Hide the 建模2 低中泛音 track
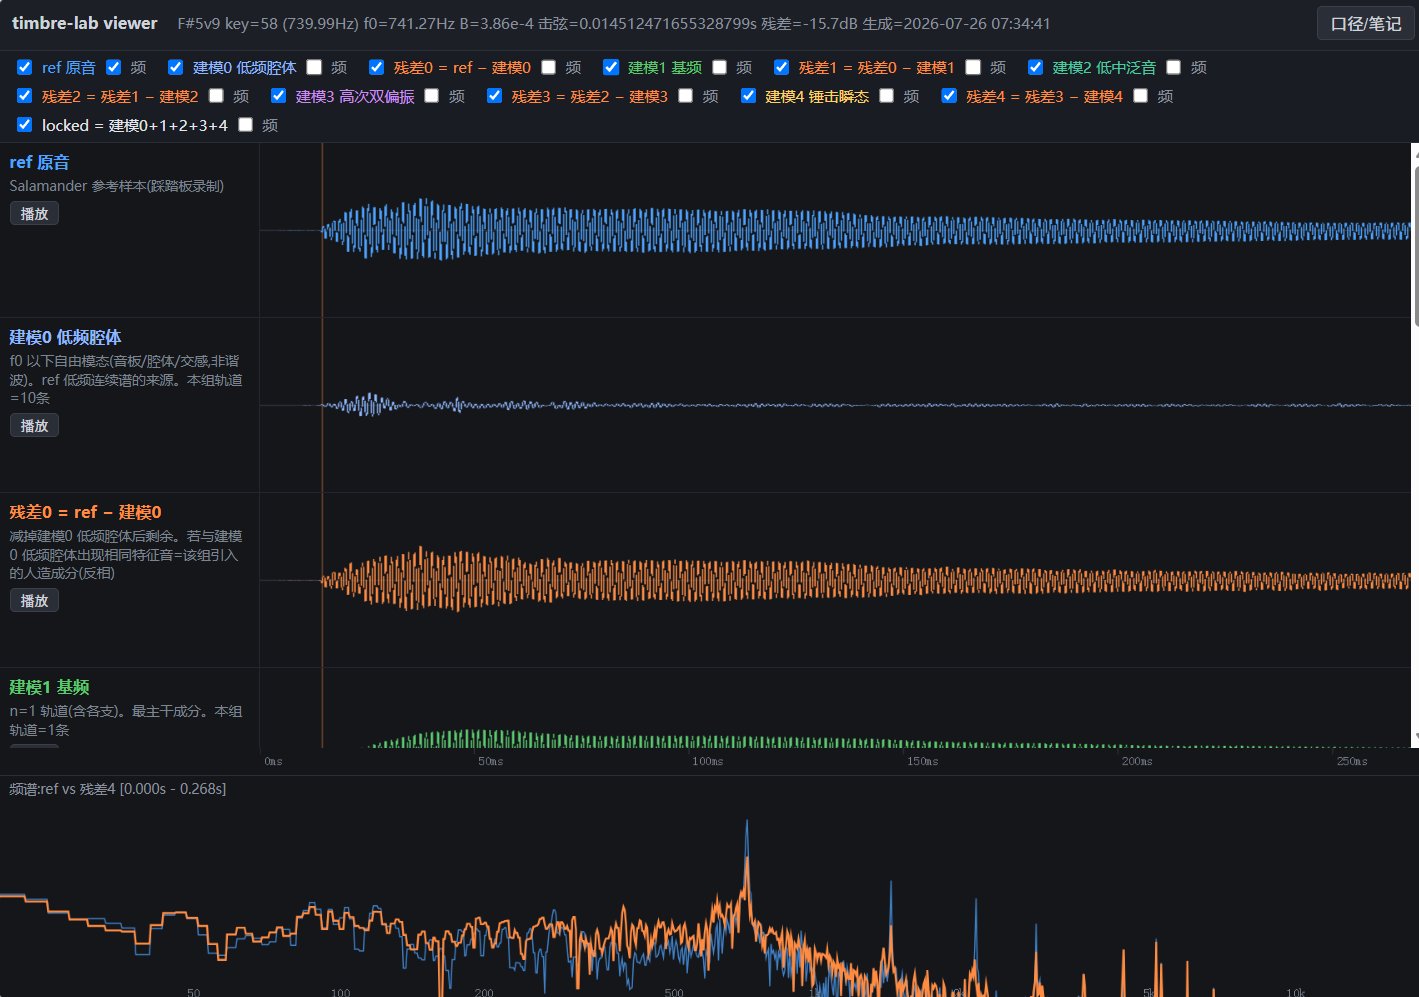The height and width of the screenshot is (997, 1419). pos(1036,67)
